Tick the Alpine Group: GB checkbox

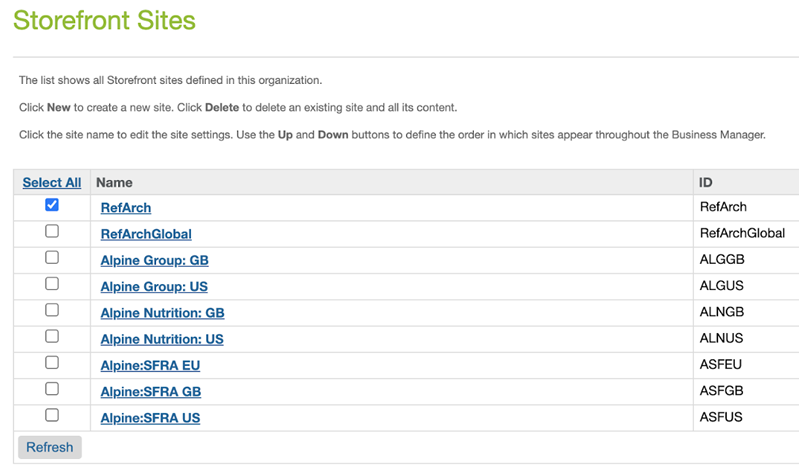click(51, 257)
